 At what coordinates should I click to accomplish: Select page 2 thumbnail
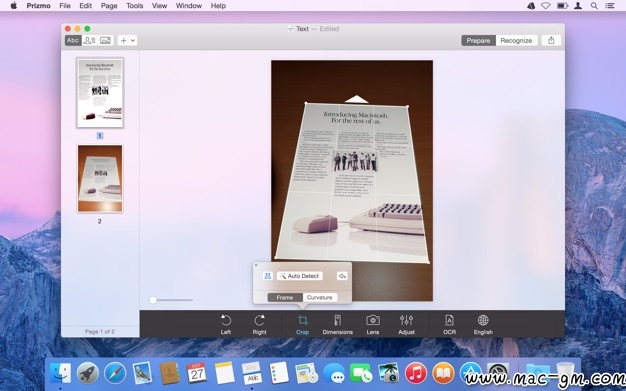[100, 179]
